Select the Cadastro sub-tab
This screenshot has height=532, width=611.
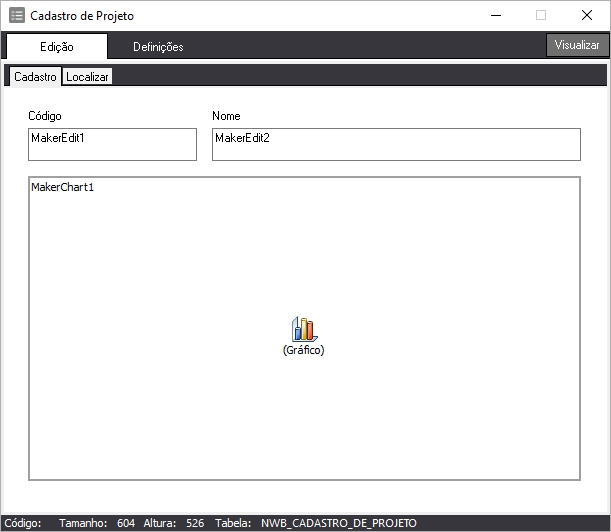(35, 77)
